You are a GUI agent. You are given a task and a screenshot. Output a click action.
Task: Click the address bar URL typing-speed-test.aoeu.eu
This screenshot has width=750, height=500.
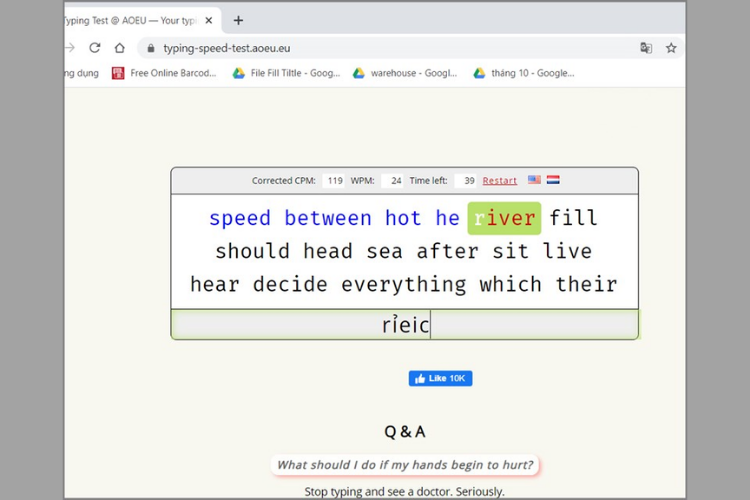tap(227, 48)
